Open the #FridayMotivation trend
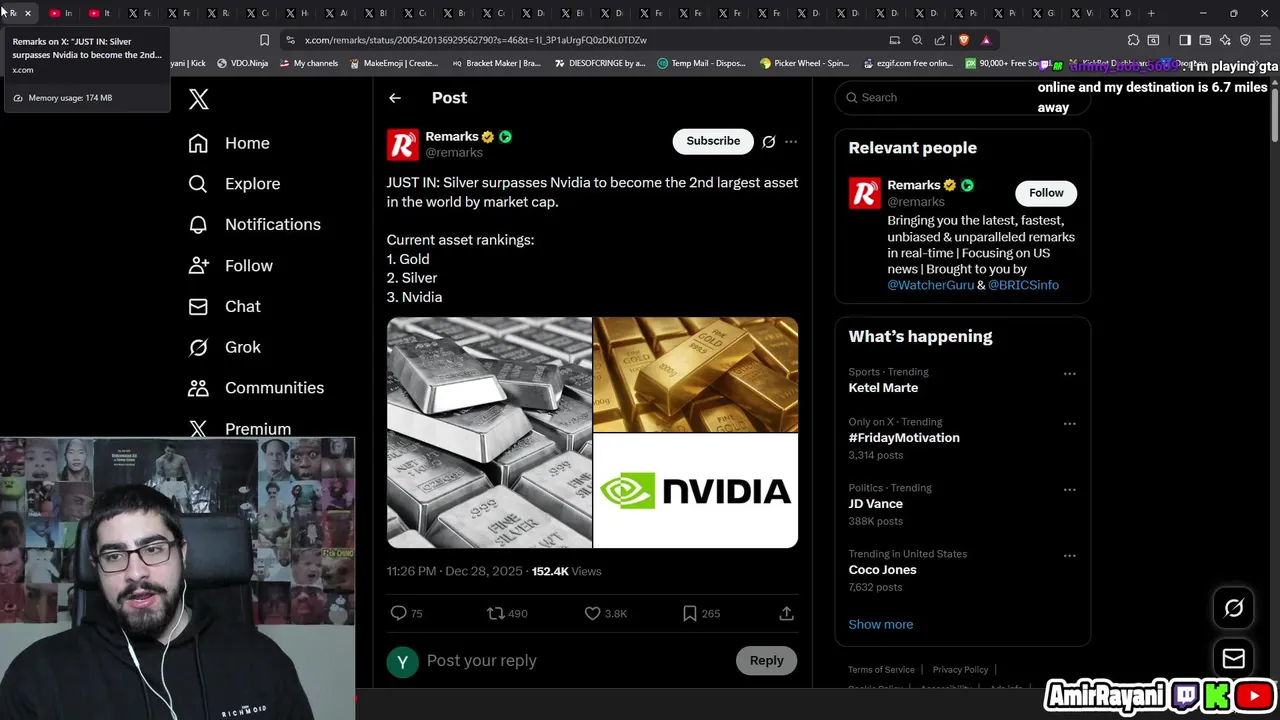The height and width of the screenshot is (720, 1280). click(x=904, y=438)
